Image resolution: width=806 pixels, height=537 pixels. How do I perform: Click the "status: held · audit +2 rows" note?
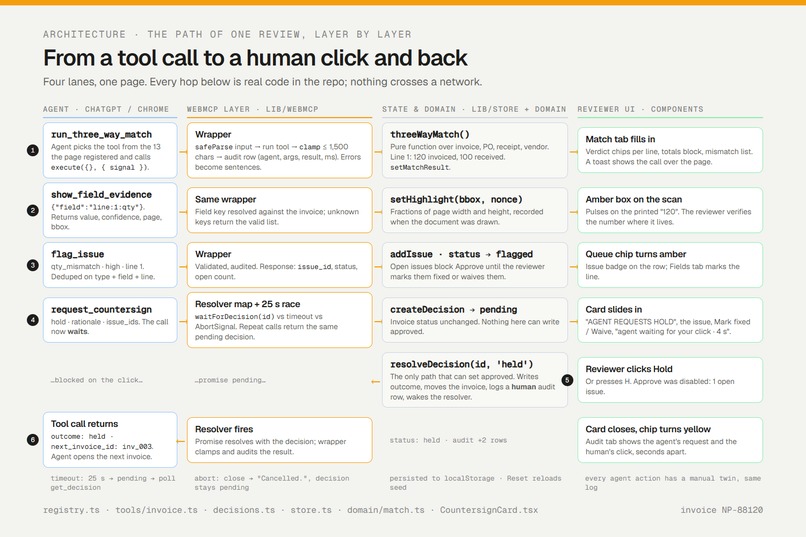pyautogui.click(x=448, y=440)
